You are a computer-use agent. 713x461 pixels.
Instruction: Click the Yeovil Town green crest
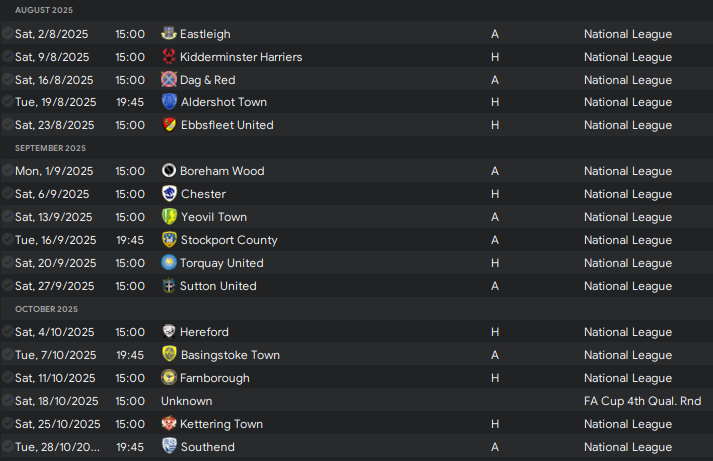(x=169, y=216)
